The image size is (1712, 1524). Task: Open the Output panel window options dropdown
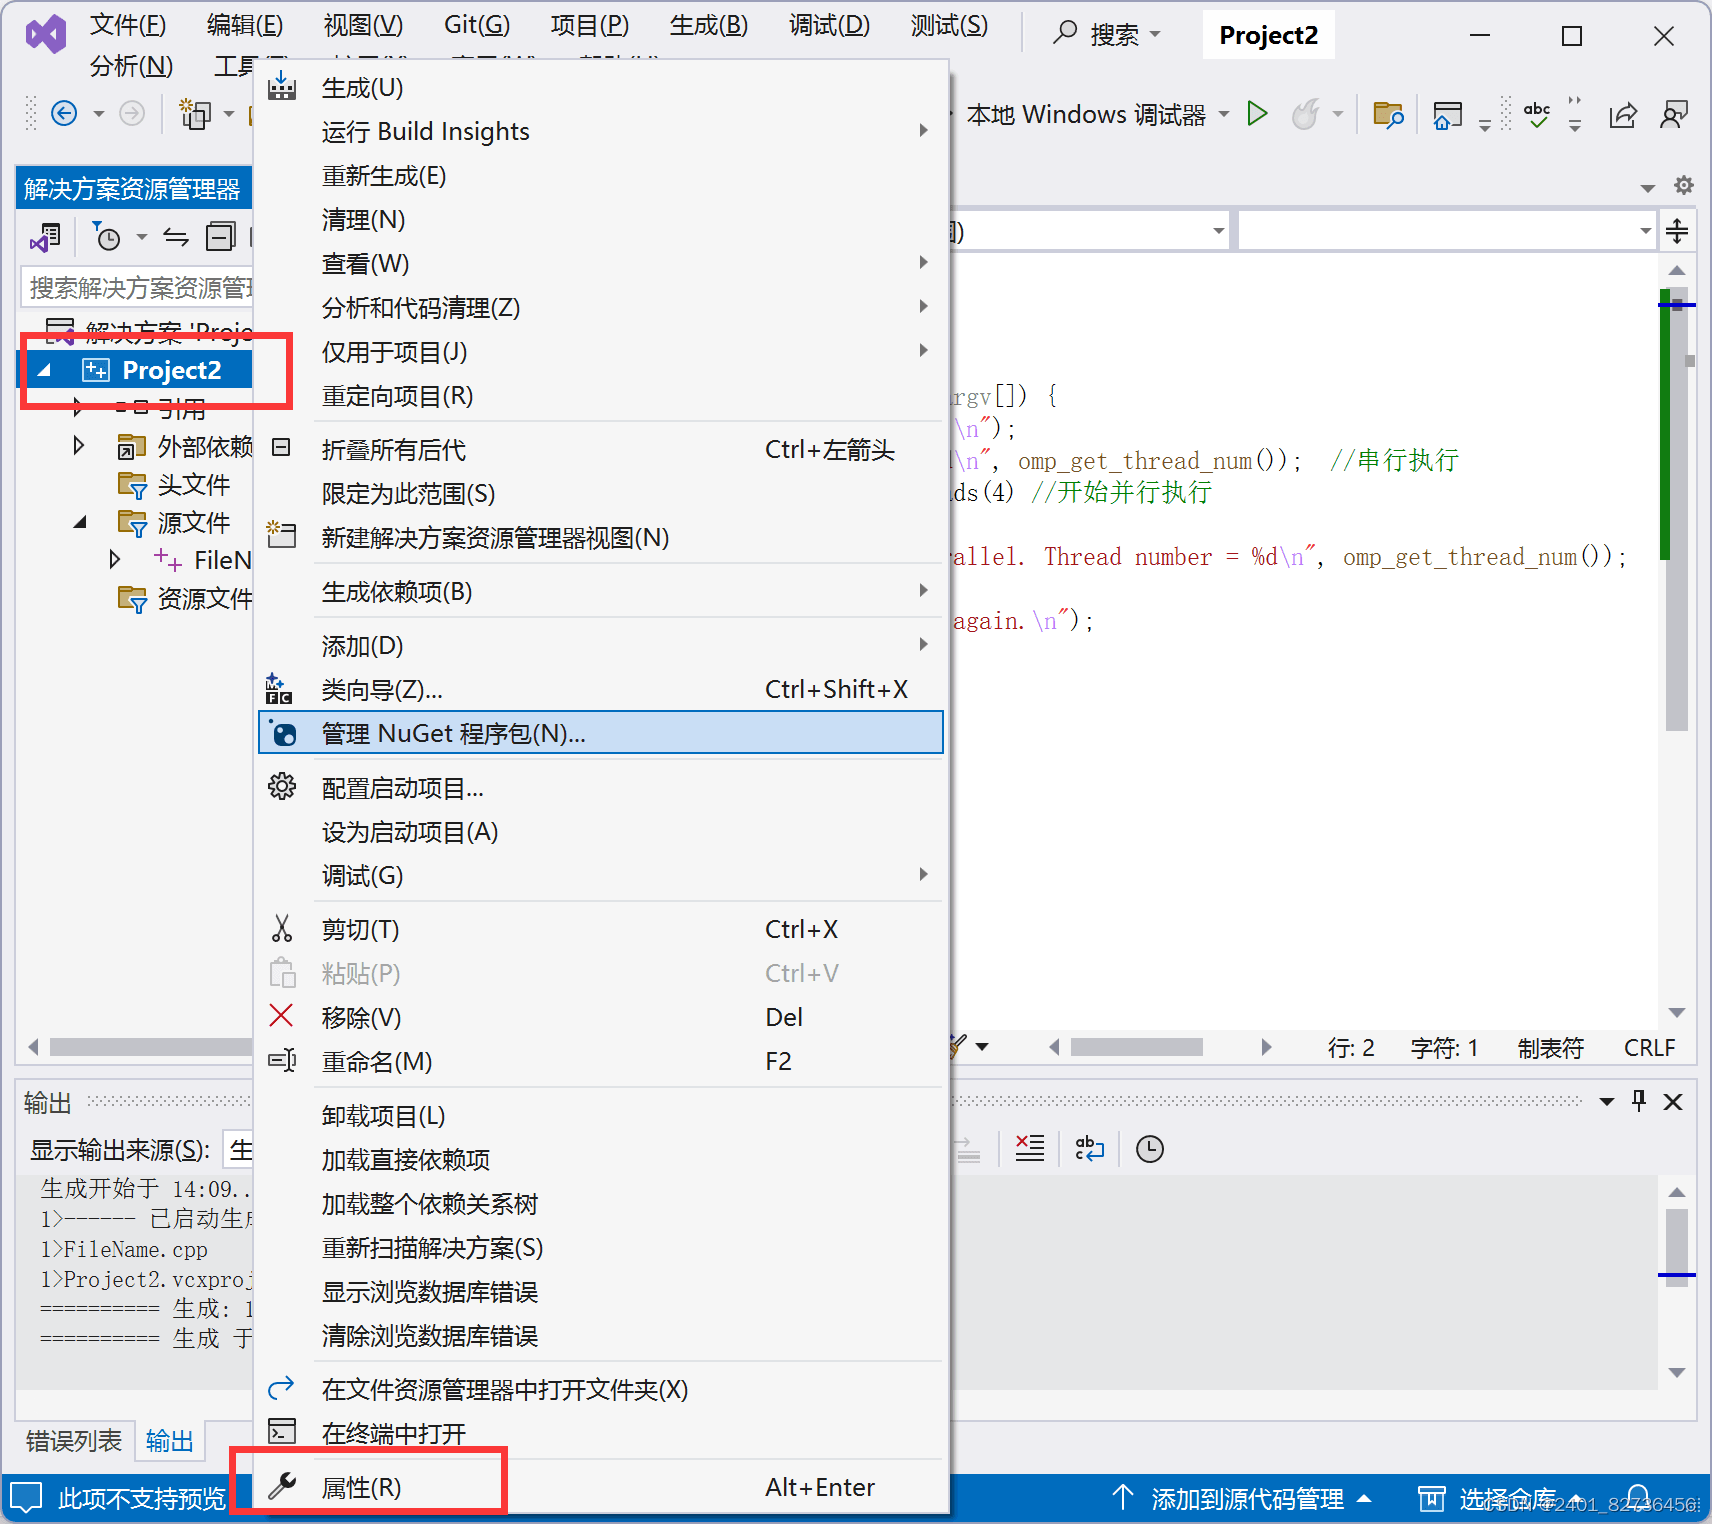pos(1607,1101)
